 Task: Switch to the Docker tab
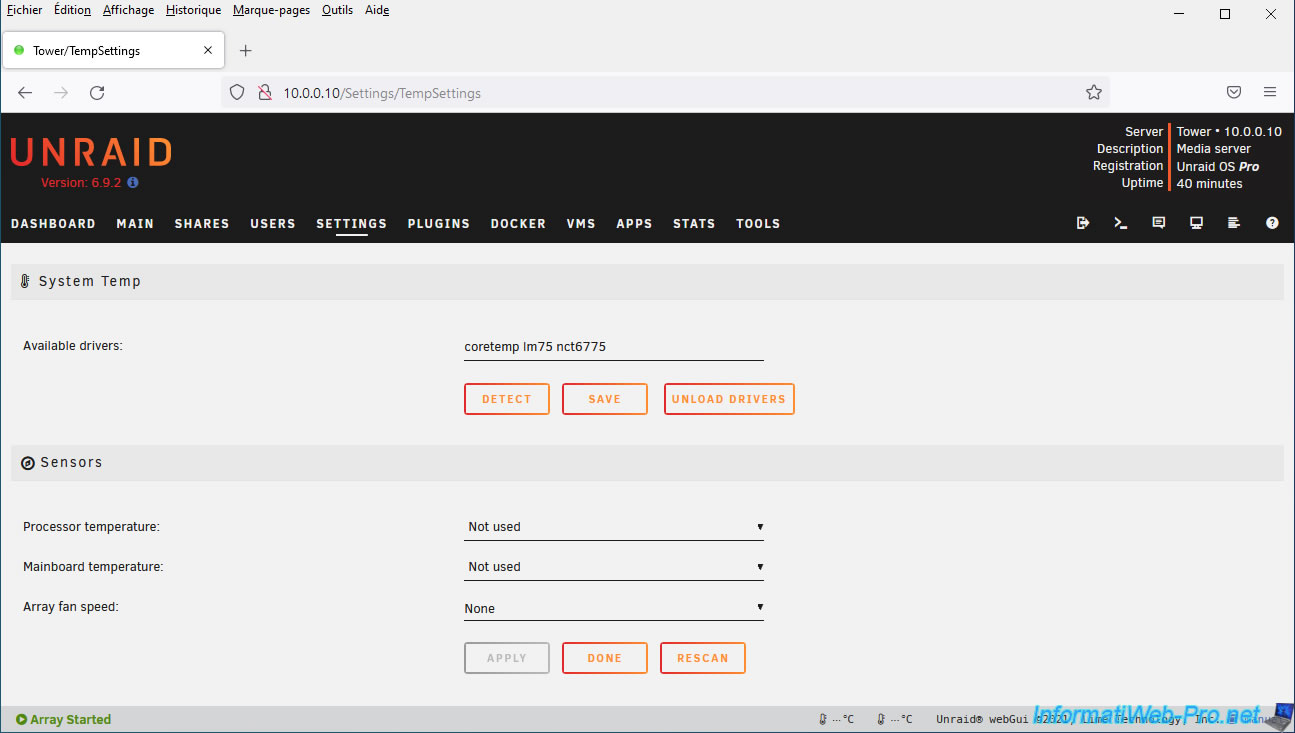(518, 224)
